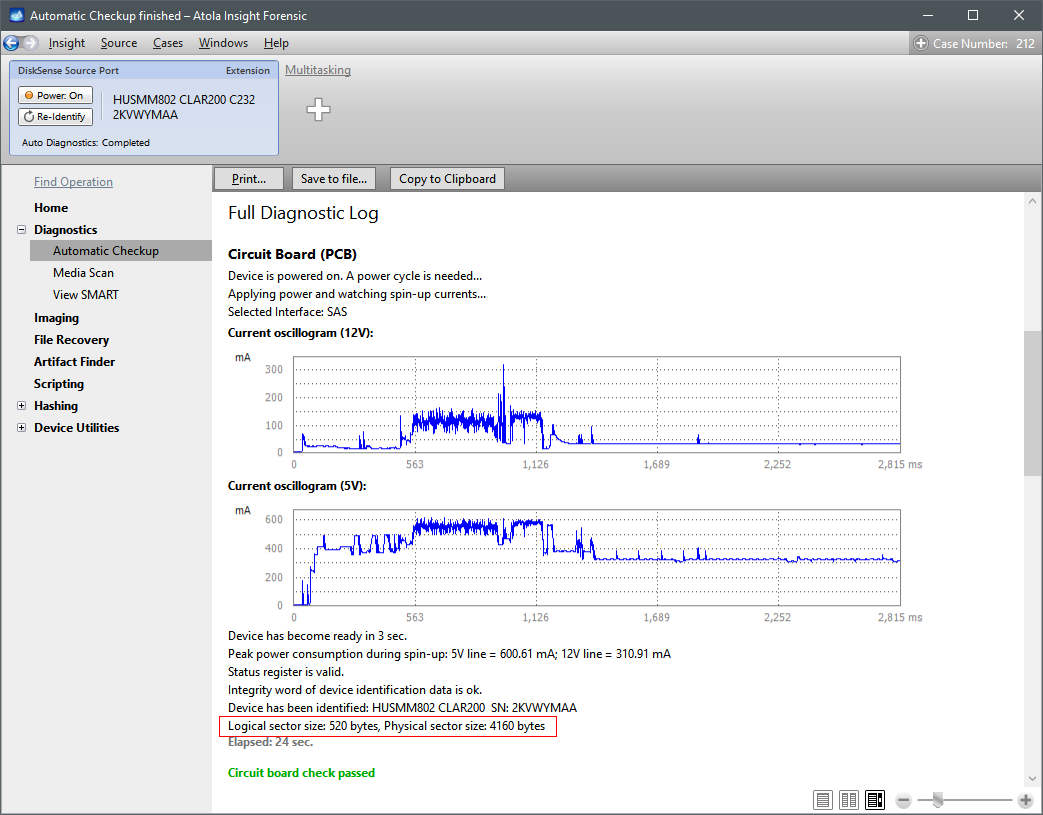Viewport: 1043px width, 815px height.
Task: Click the Device has become ready line
Action: point(317,636)
